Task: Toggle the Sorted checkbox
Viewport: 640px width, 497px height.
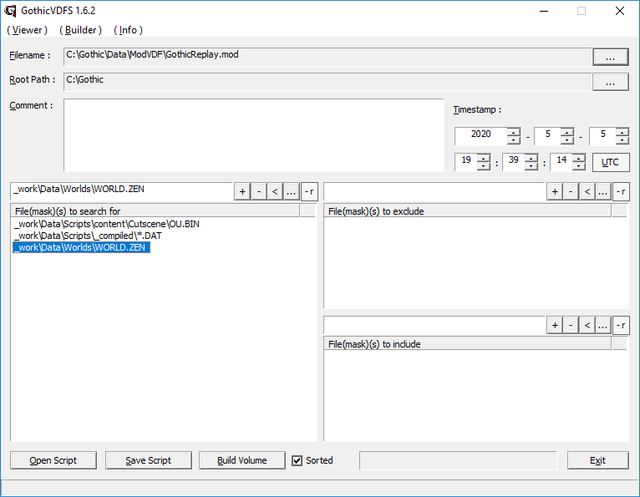Action: 297,461
